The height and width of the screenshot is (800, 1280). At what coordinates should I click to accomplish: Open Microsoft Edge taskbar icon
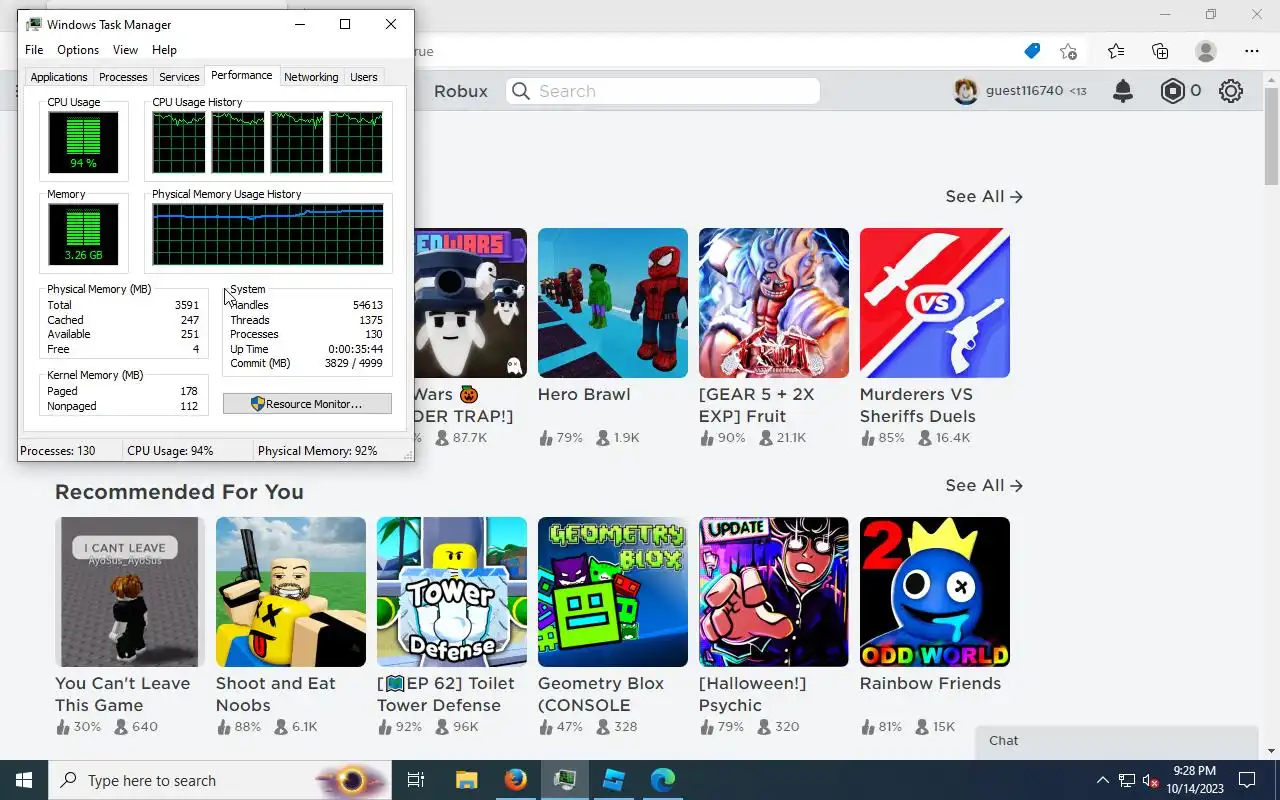click(x=662, y=780)
